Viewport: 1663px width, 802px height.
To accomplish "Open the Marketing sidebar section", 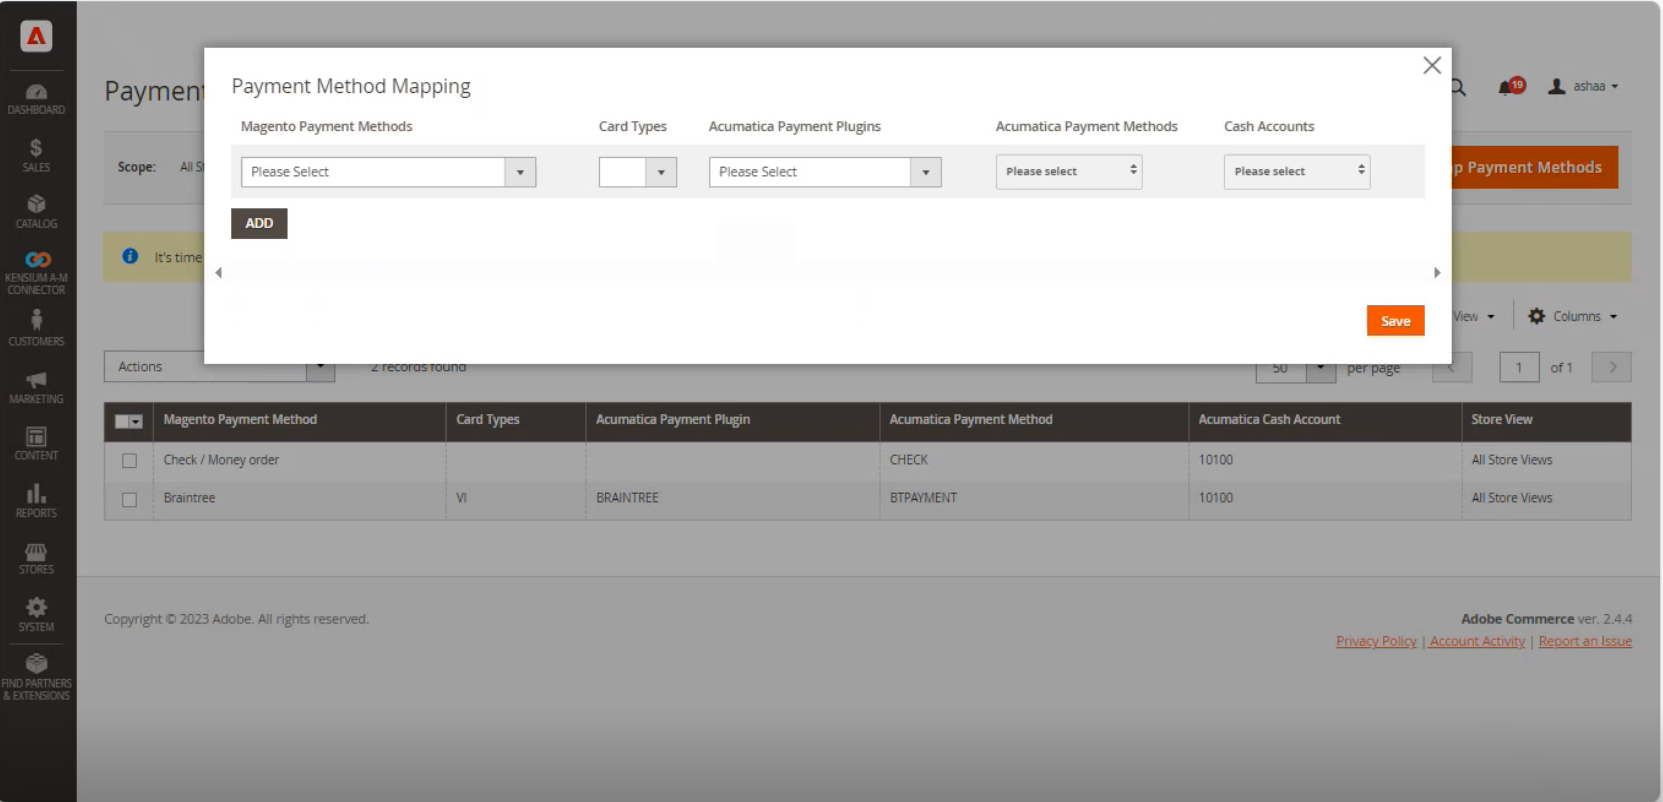I will click(x=36, y=387).
